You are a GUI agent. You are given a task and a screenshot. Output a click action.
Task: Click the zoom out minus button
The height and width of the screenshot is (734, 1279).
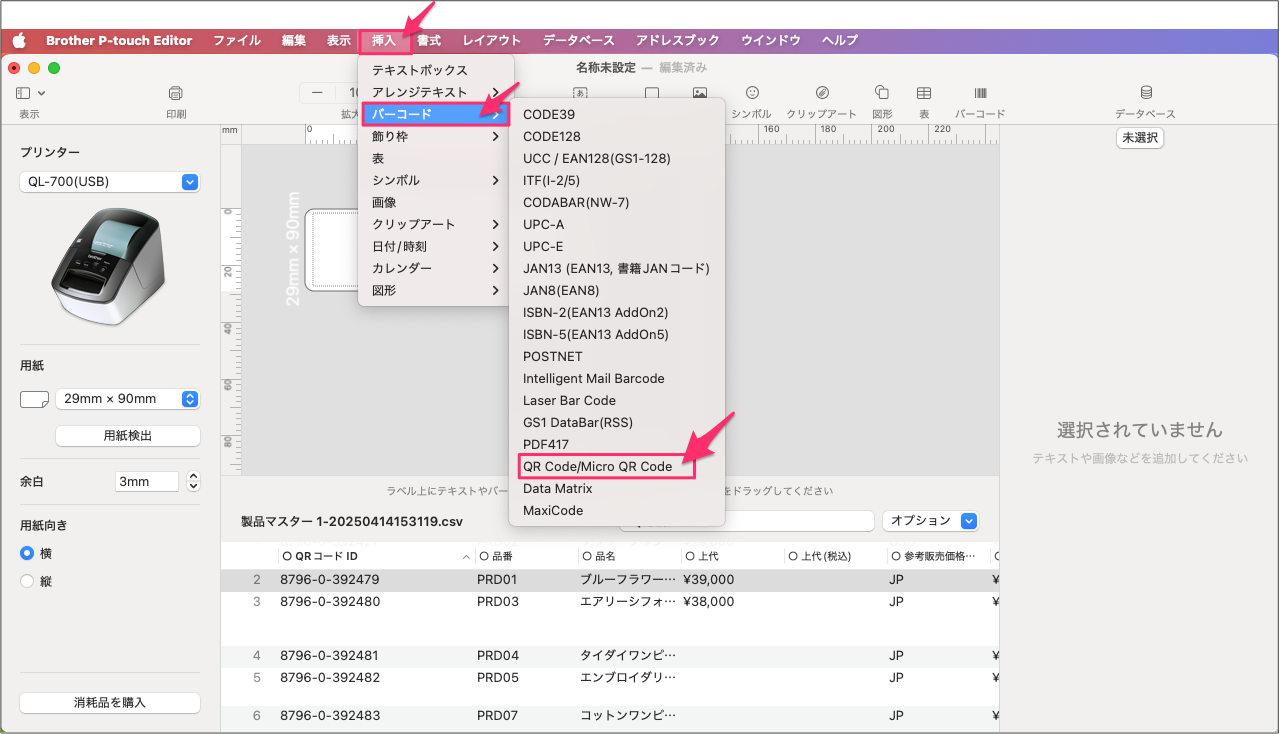[317, 93]
